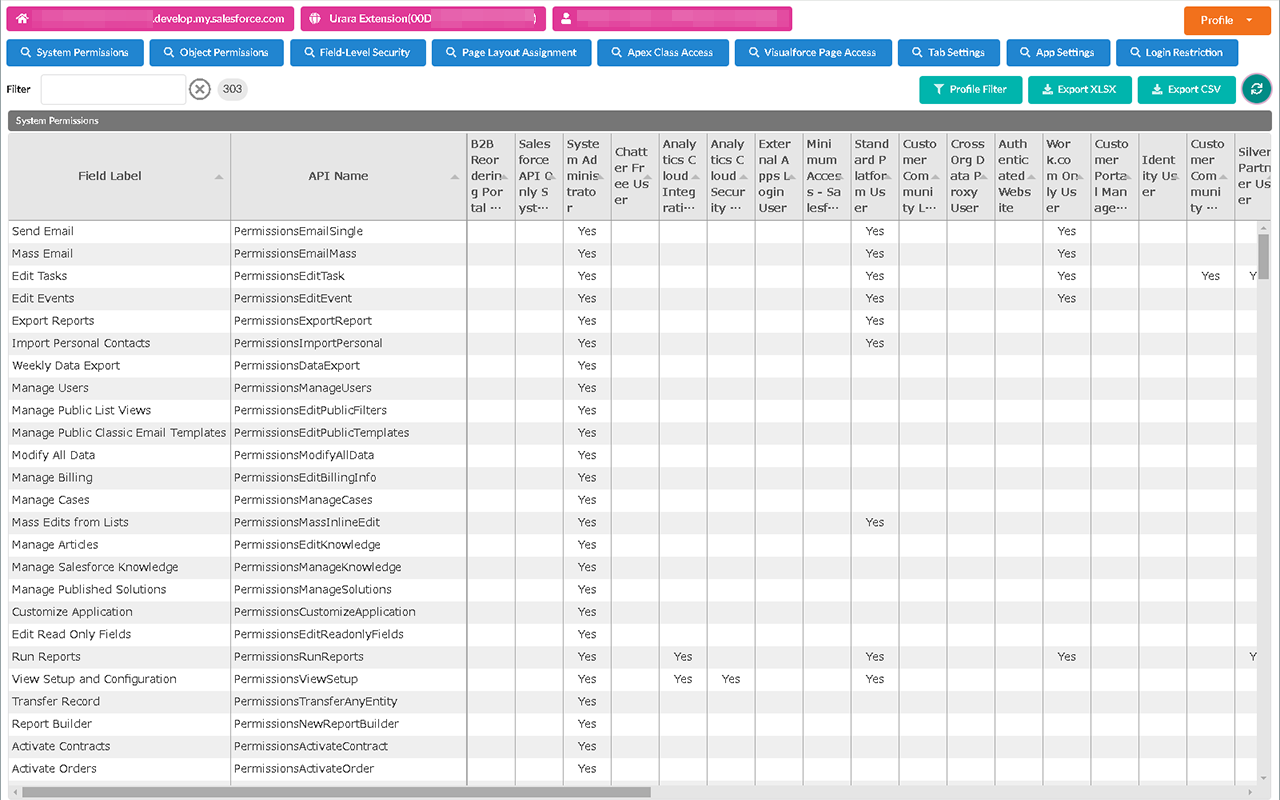Click the user icon in pink badge
The width and height of the screenshot is (1280, 800).
[x=567, y=19]
